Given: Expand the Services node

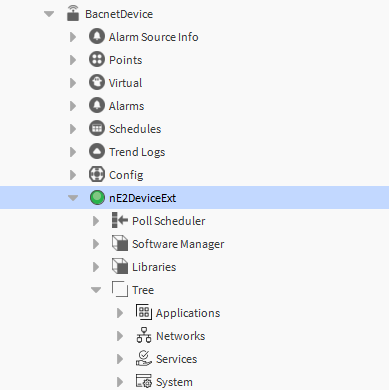Looking at the screenshot, I should 120,359.
